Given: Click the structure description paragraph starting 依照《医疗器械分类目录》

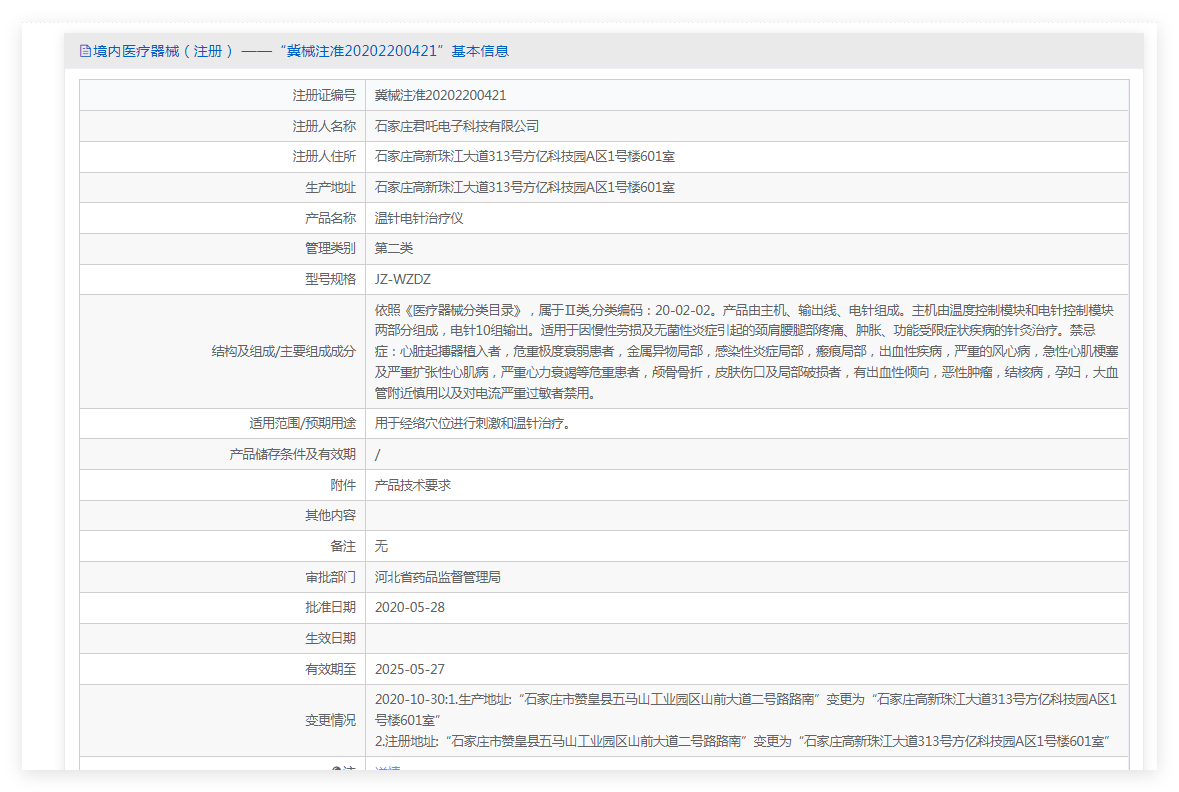Looking at the screenshot, I should click(747, 351).
